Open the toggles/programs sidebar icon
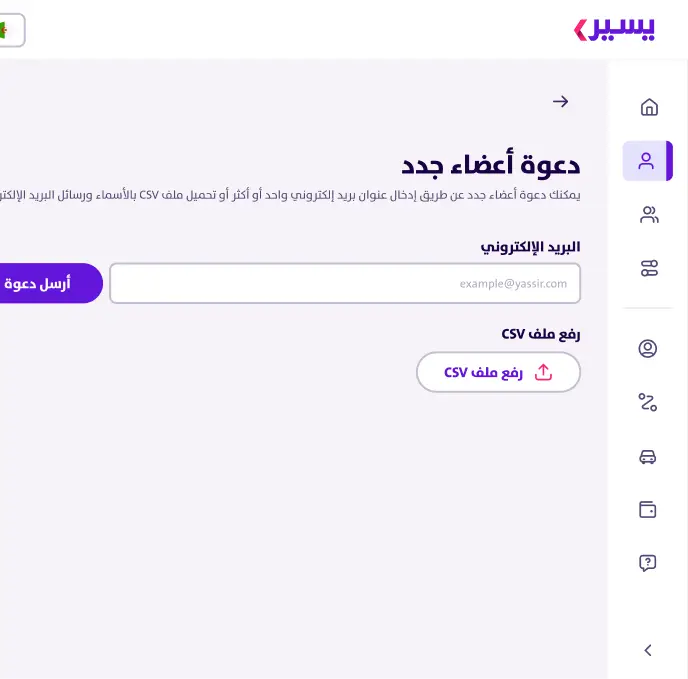Screen dimensions: 688x679 tap(649, 268)
